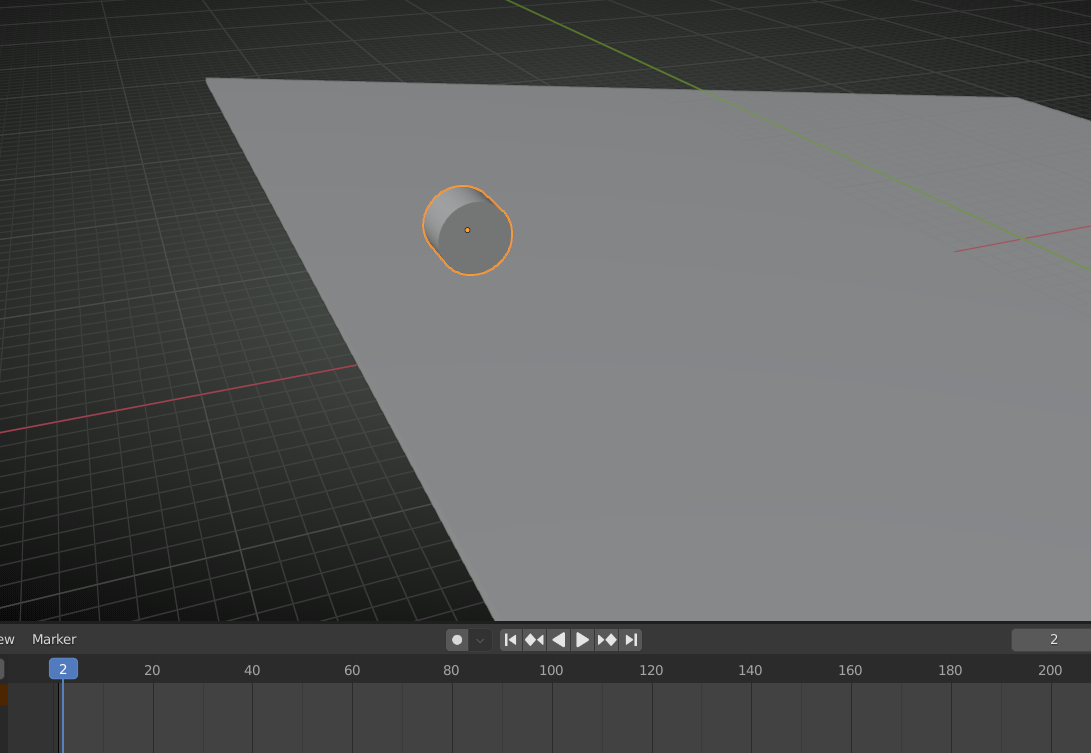
Task: Play animation in reverse
Action: [558, 640]
